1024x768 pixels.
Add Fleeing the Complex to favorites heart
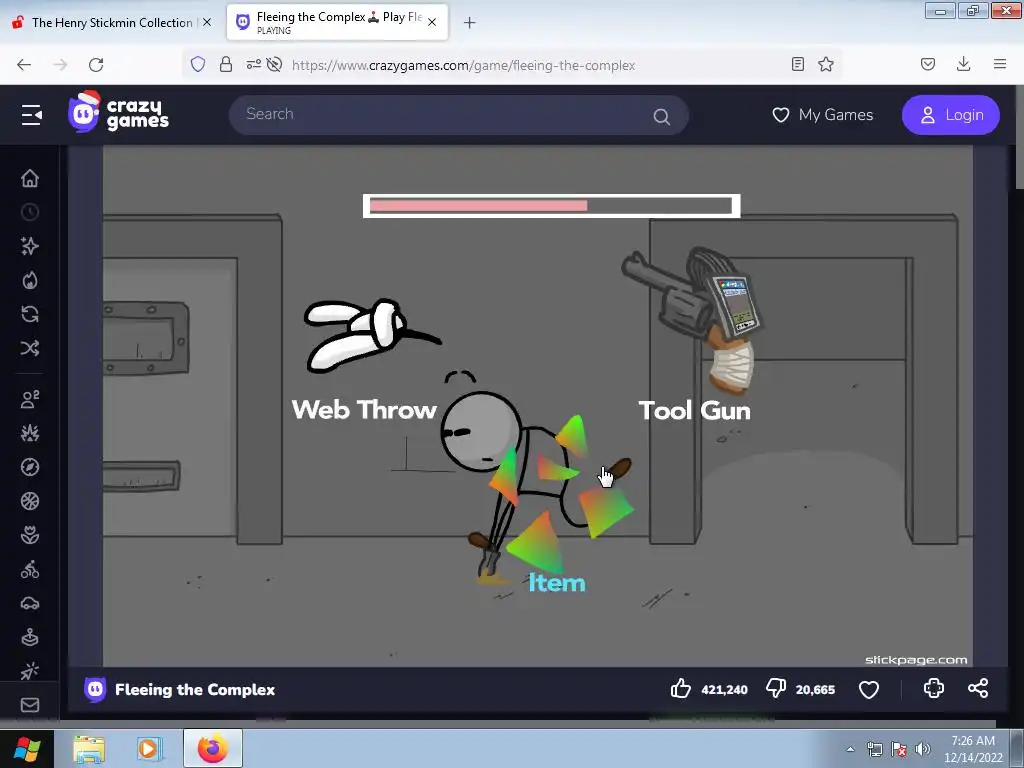click(869, 690)
